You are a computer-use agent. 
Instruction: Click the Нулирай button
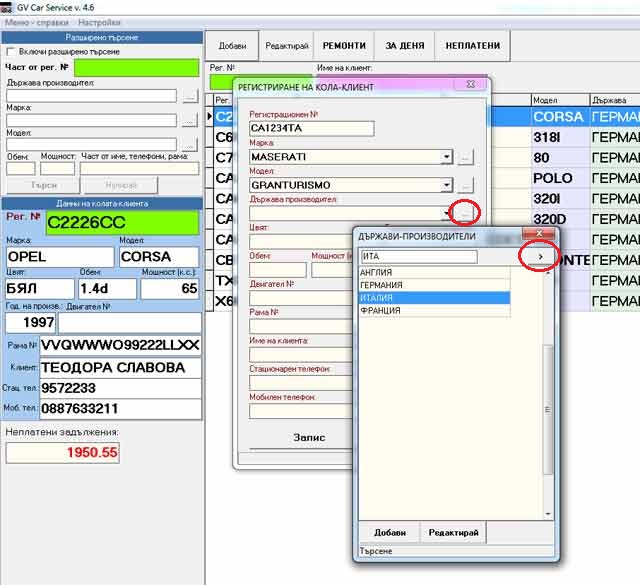(121, 185)
